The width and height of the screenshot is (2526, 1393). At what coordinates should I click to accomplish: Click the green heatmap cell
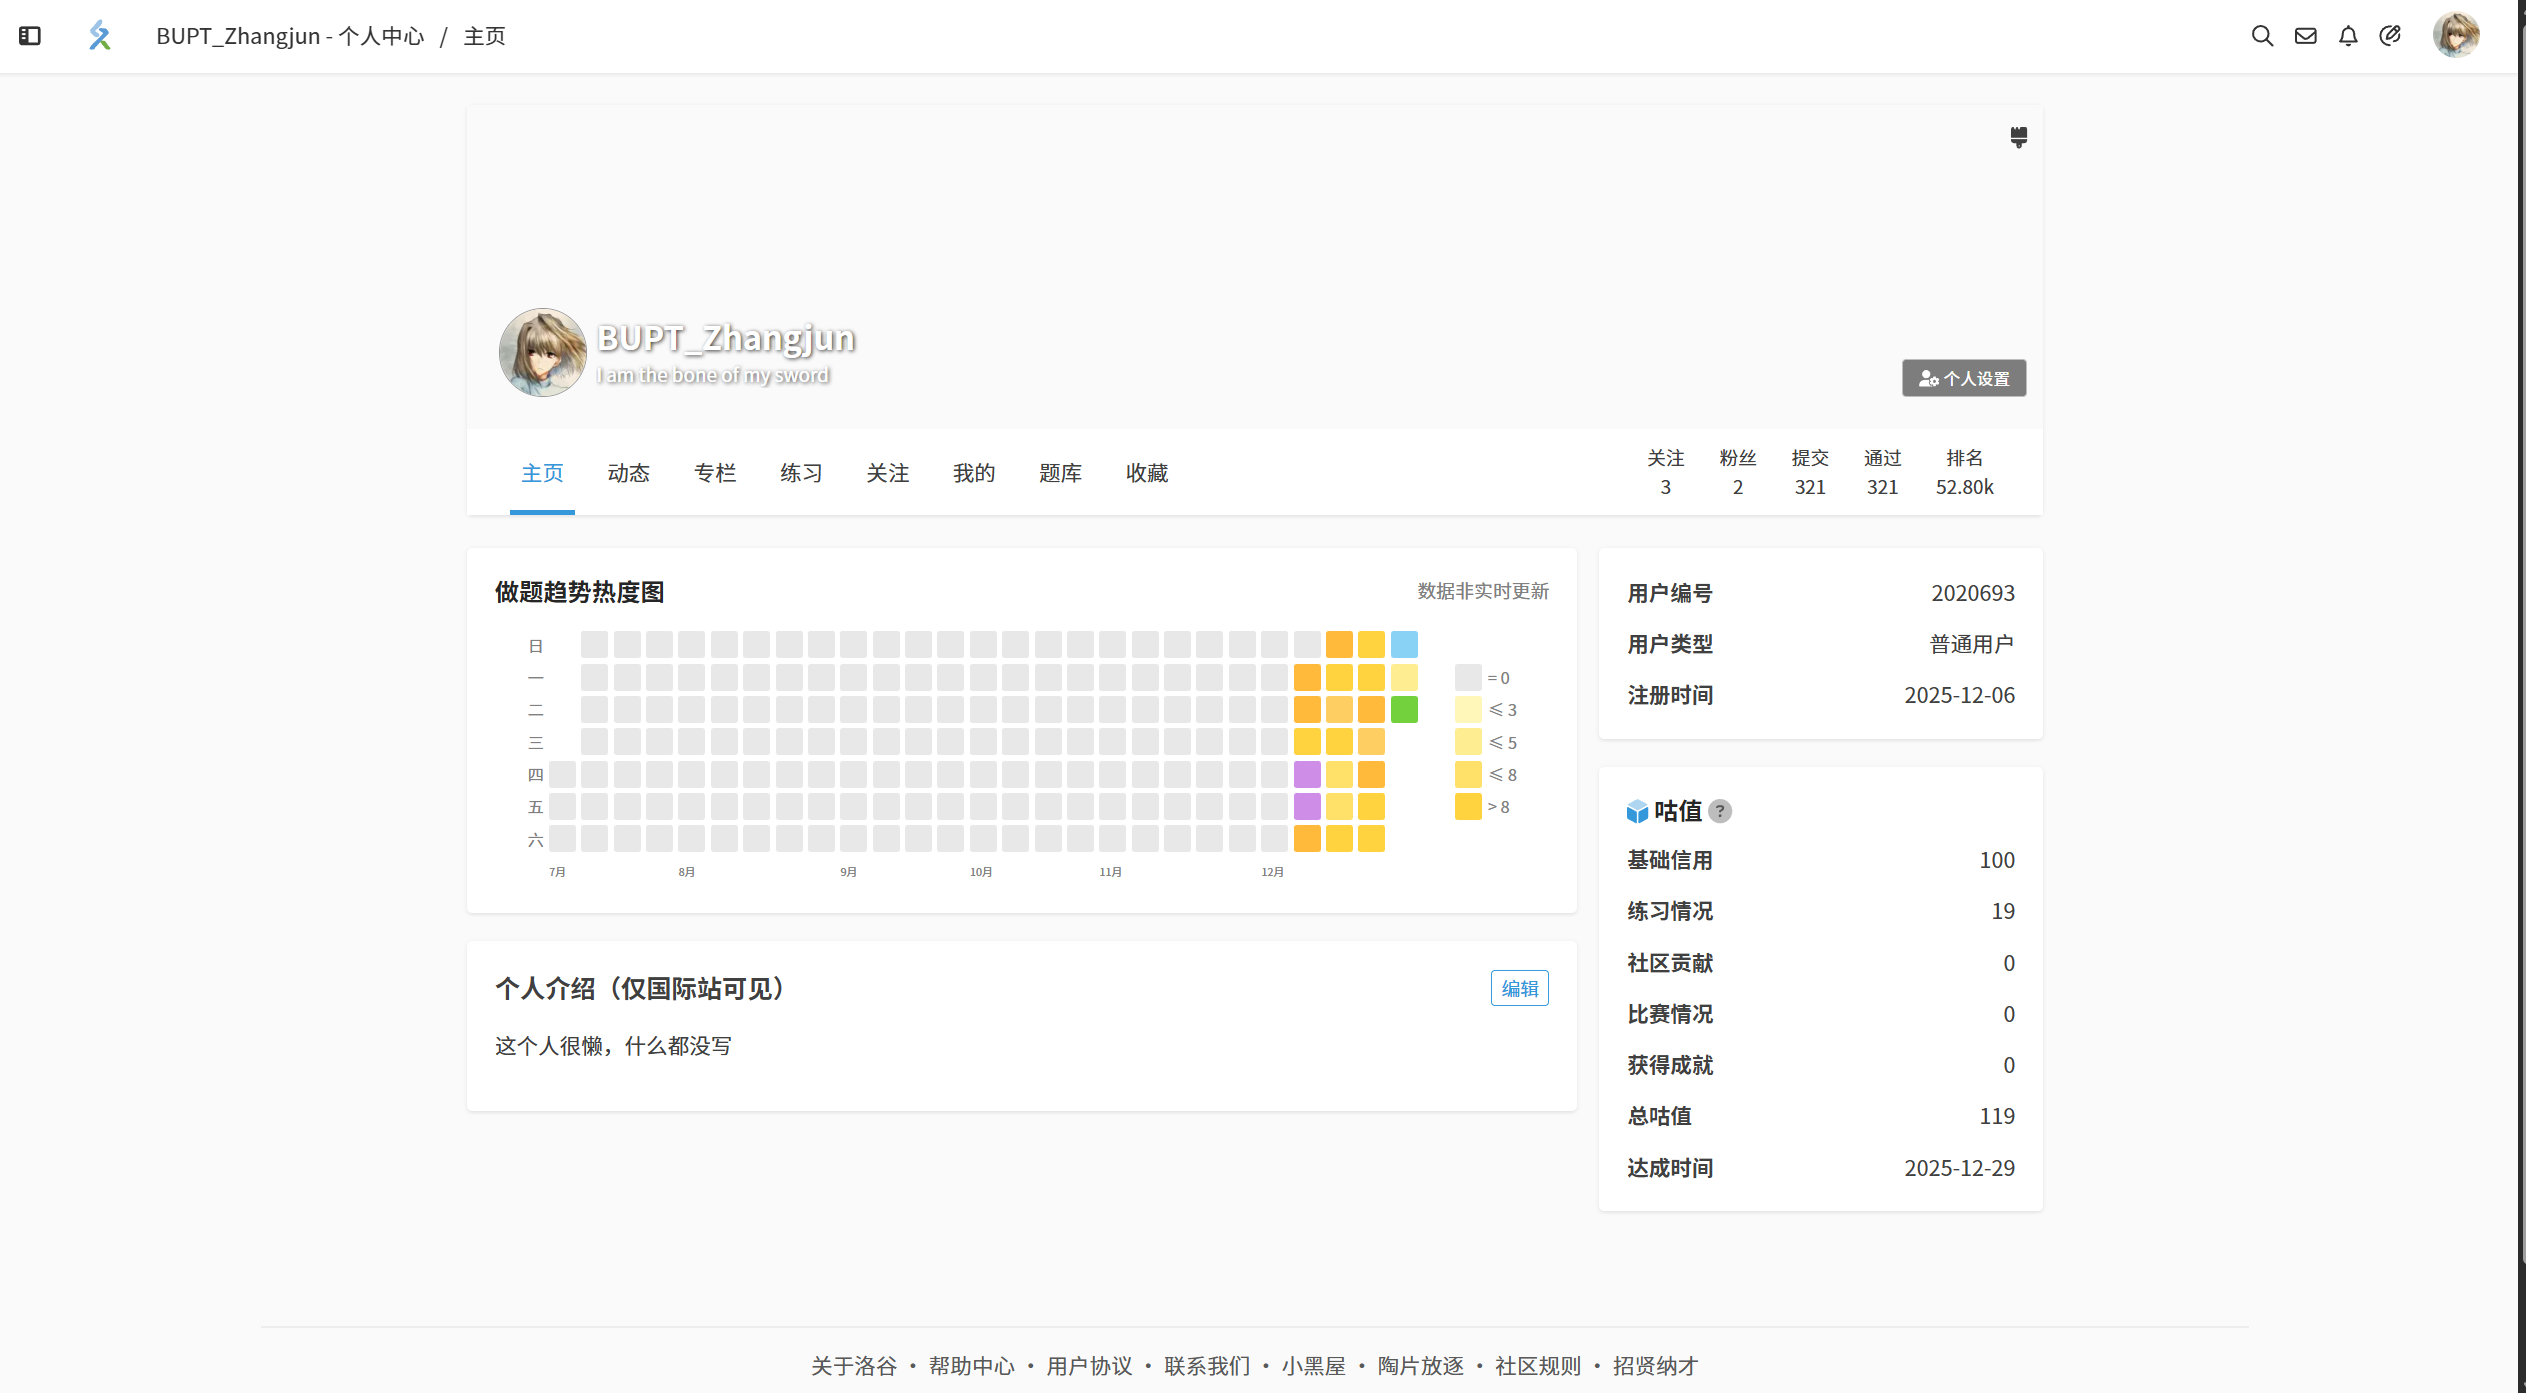1404,710
